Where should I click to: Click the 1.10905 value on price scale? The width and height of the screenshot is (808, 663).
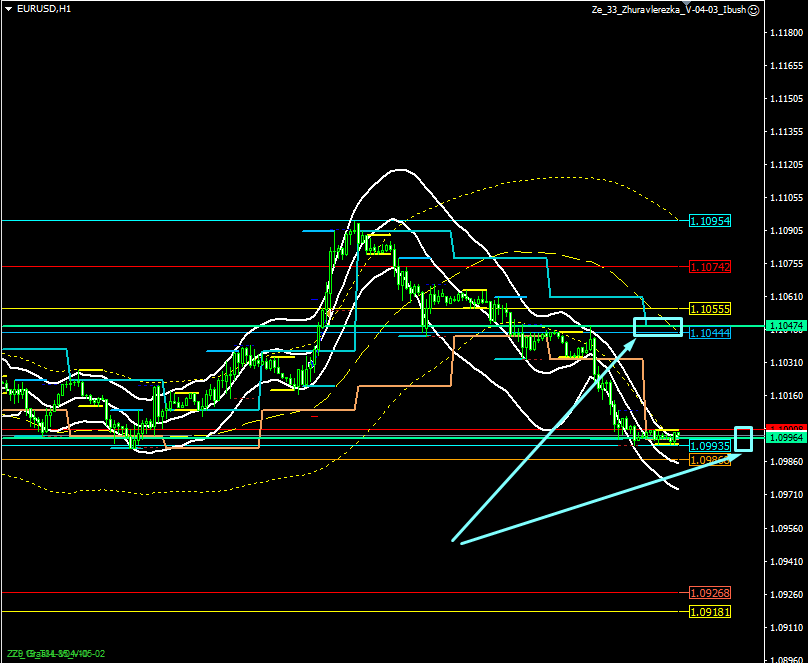tap(787, 231)
